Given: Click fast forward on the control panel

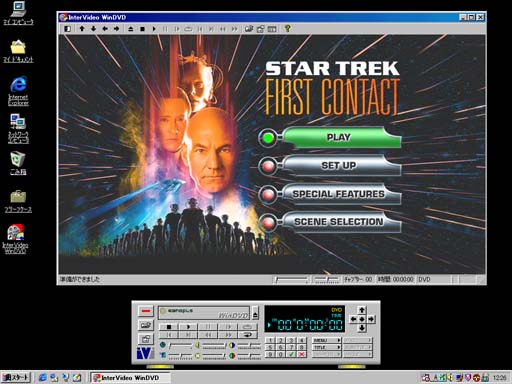Looking at the screenshot, I should (228, 334).
